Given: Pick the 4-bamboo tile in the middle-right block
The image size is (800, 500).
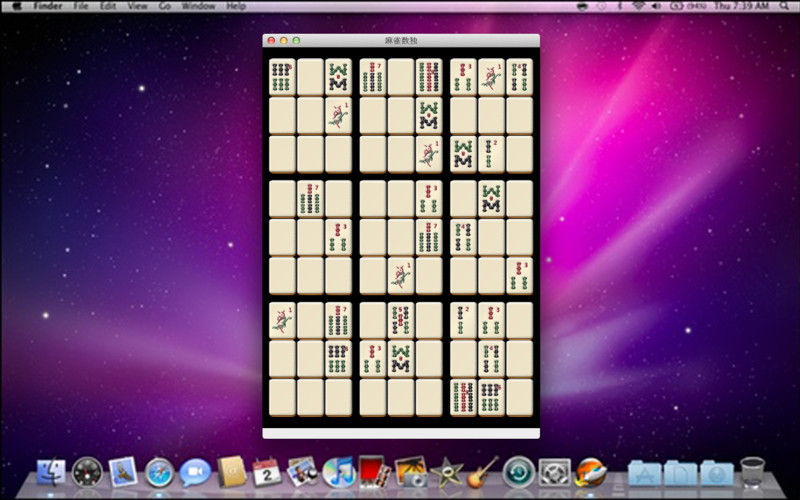Looking at the screenshot, I should (463, 237).
